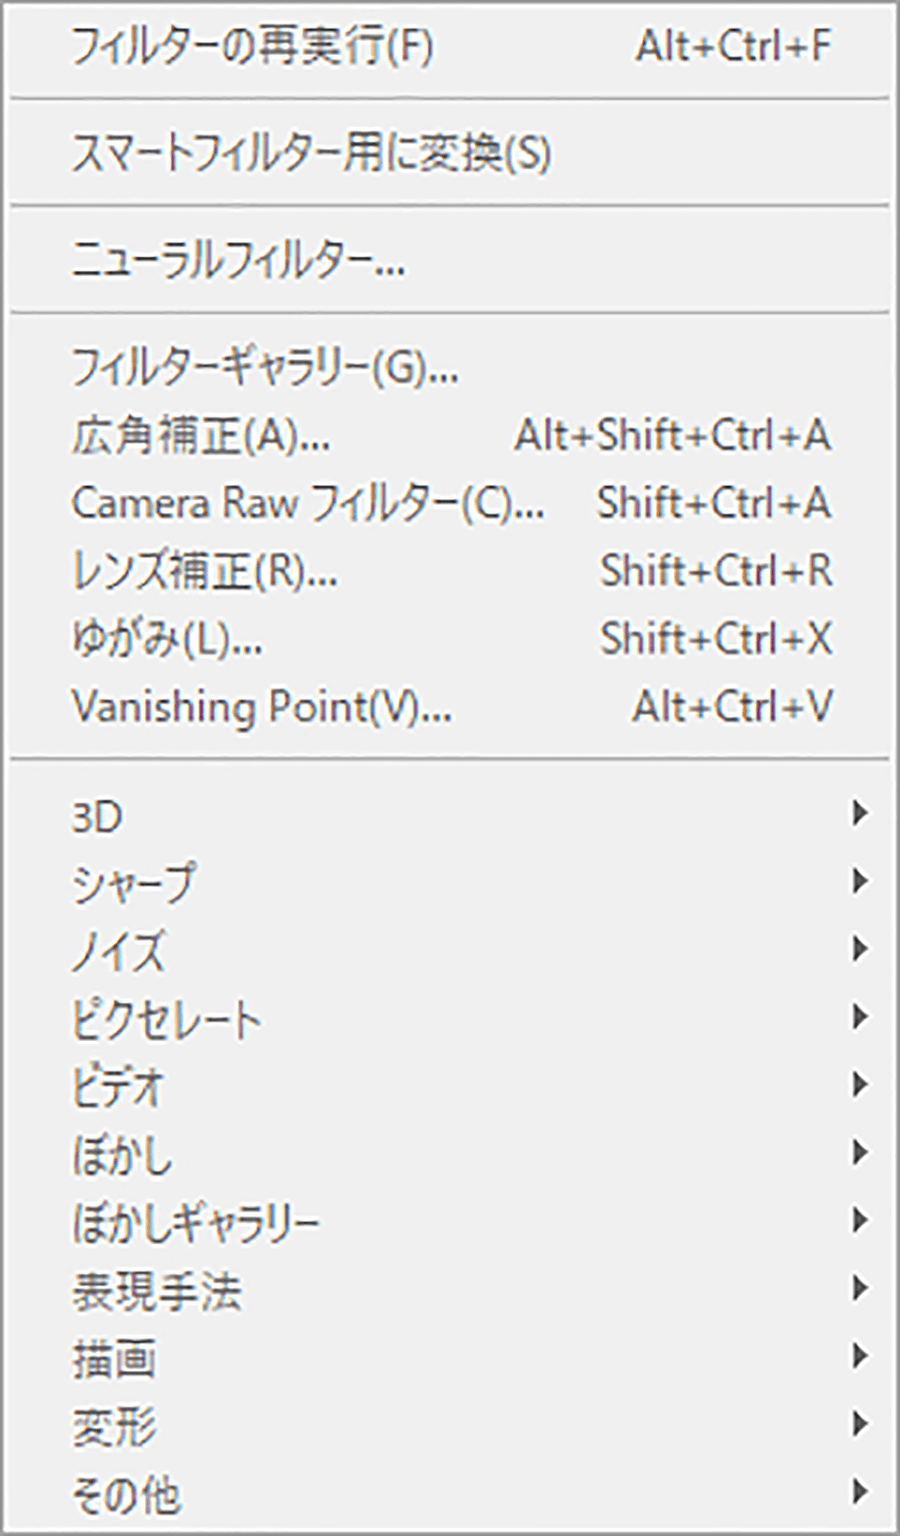Select スマートフィルター用に変換(S) option
The image size is (900, 1536).
pyautogui.click(x=311, y=154)
